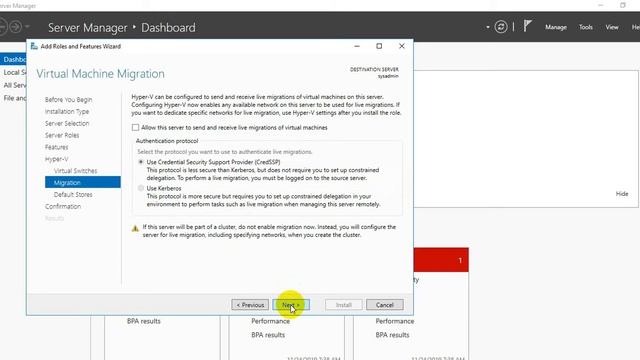Go to the Confirmation step
The width and height of the screenshot is (640, 360).
coord(63,206)
